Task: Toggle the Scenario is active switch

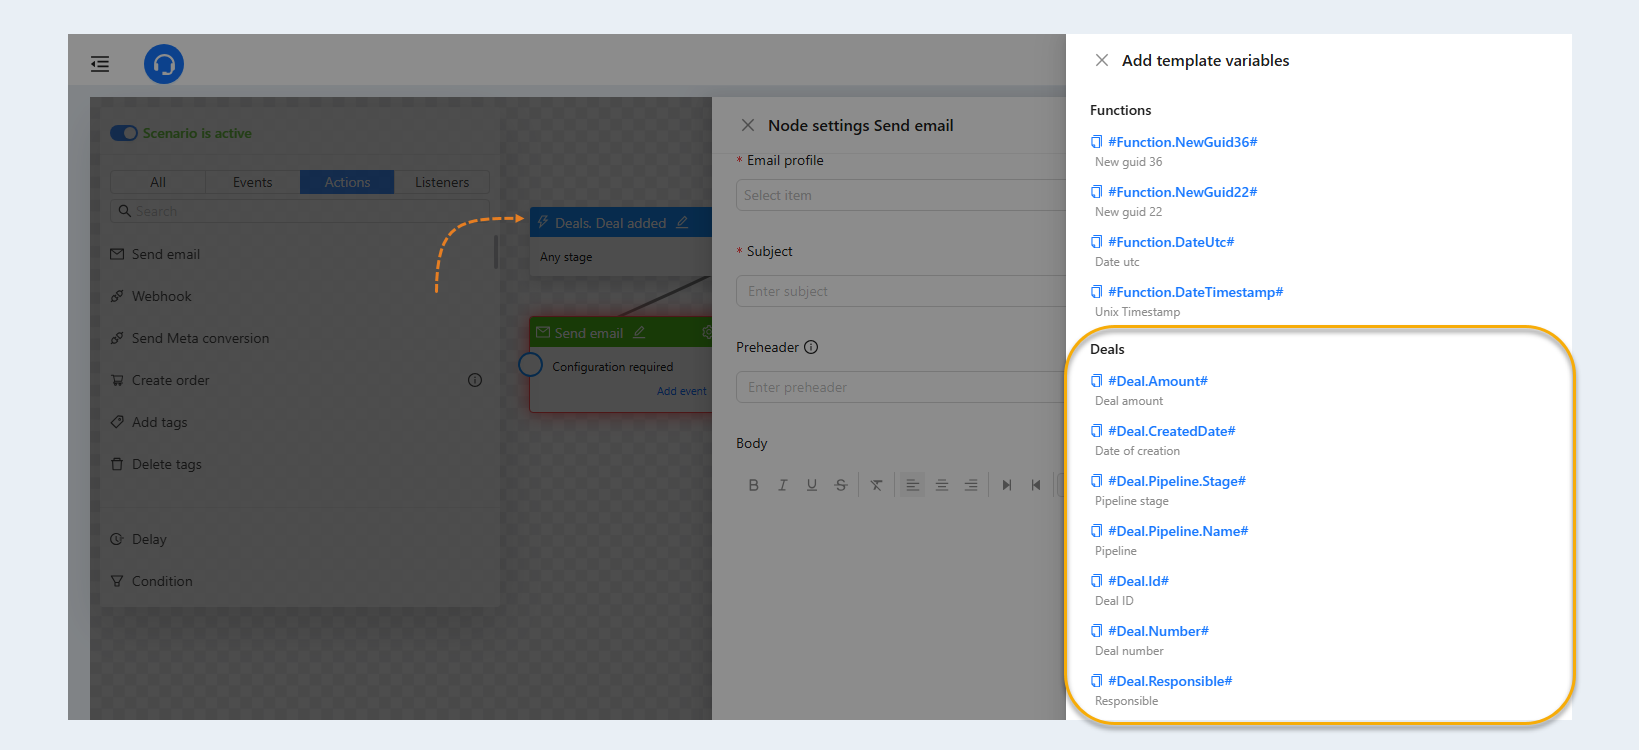Action: pyautogui.click(x=124, y=133)
